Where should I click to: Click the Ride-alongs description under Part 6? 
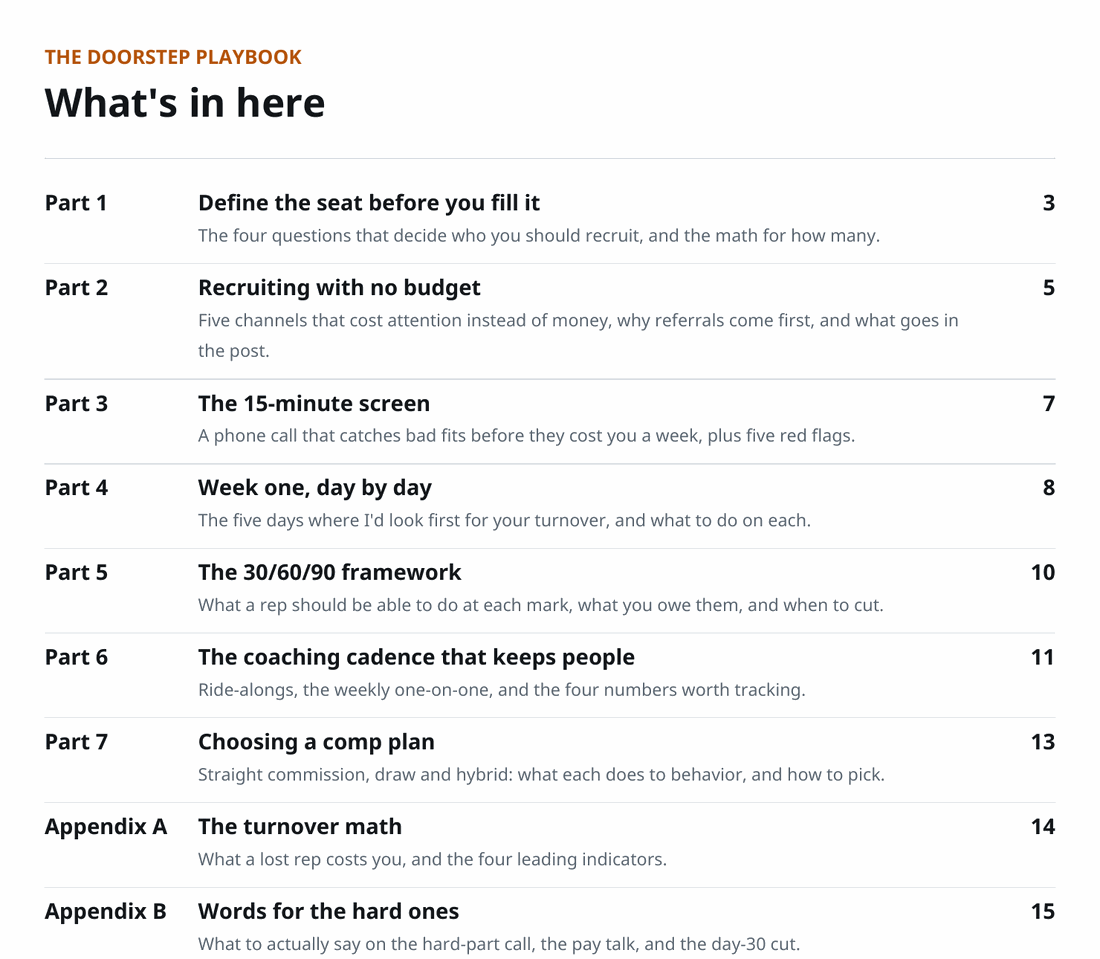click(x=502, y=690)
